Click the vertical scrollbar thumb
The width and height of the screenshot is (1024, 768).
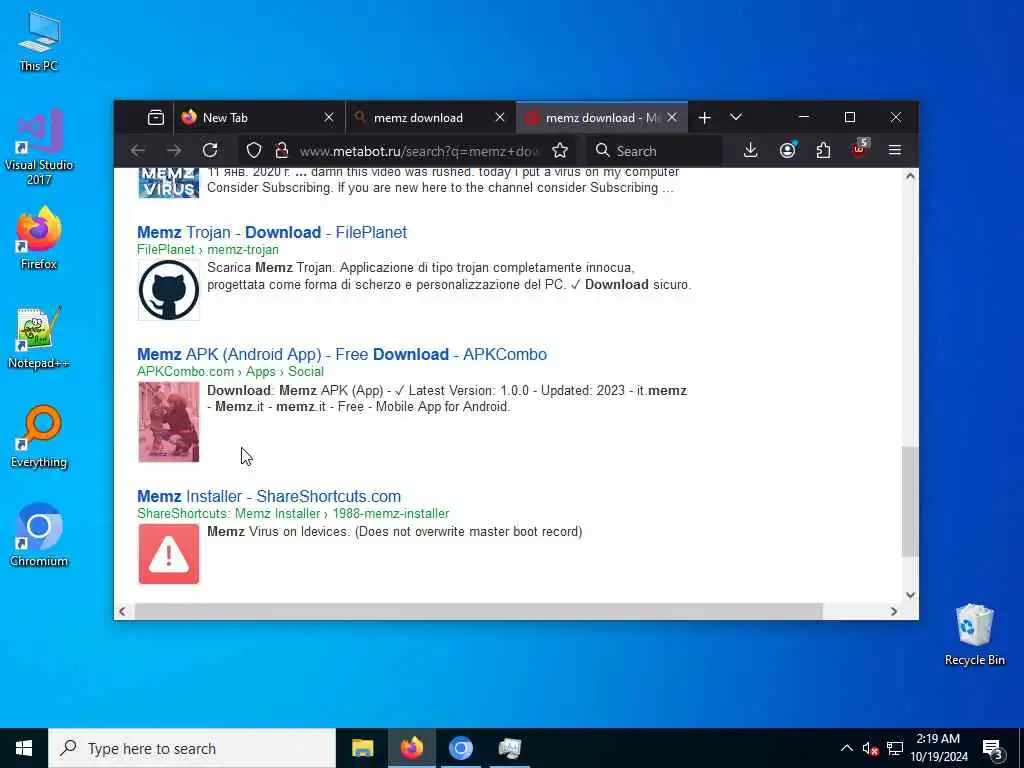click(x=910, y=502)
